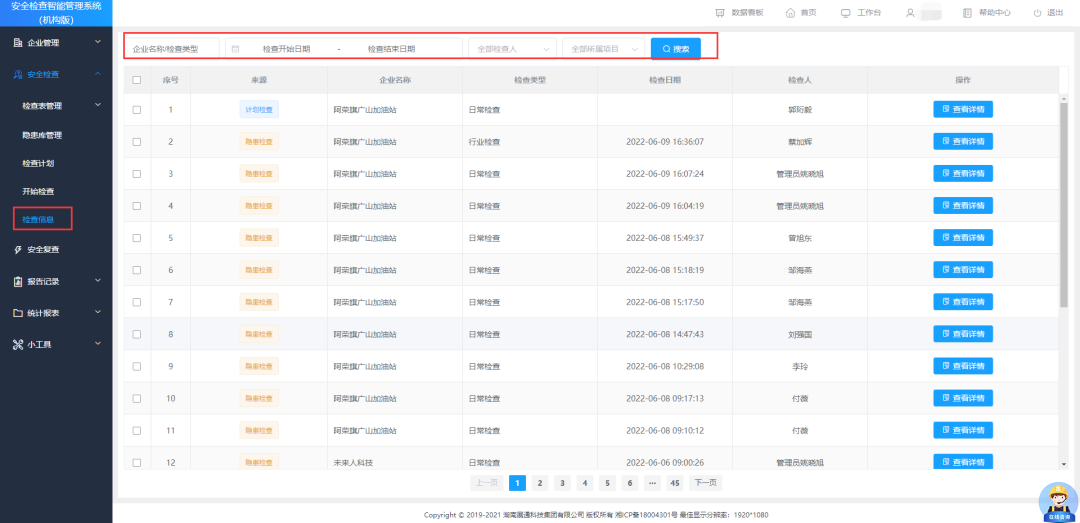Click the blue 搜索 search button
1080x523 pixels.
[676, 48]
